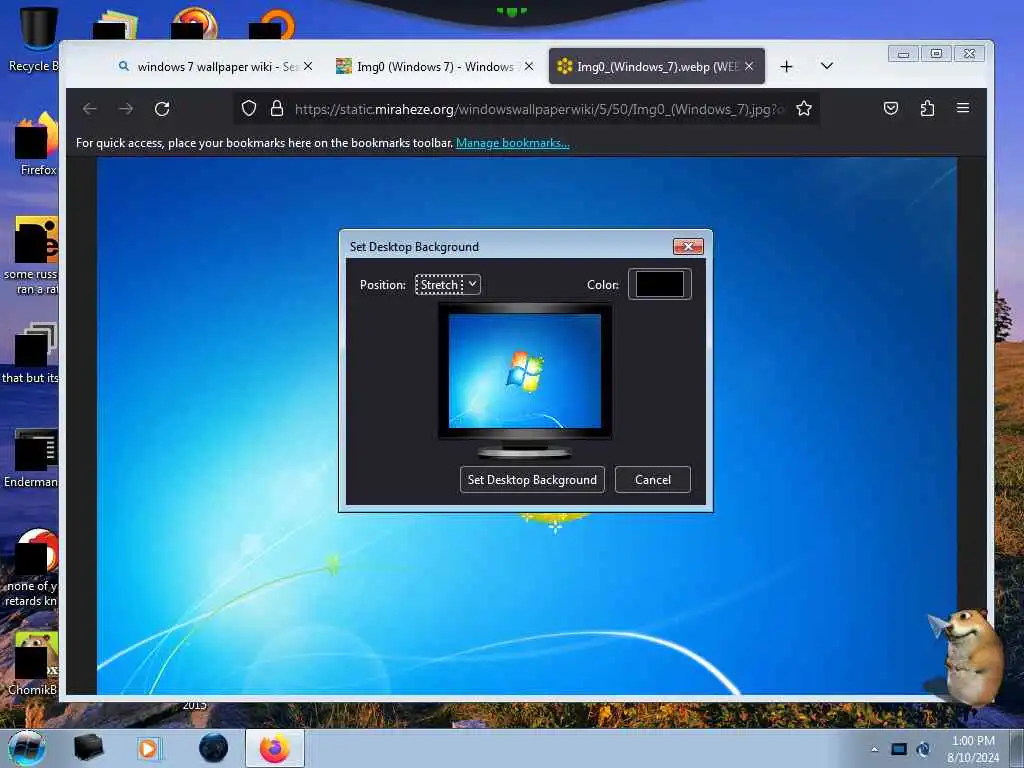Show hidden system tray icons arrow
Screen dimensions: 1024x768
[x=874, y=749]
